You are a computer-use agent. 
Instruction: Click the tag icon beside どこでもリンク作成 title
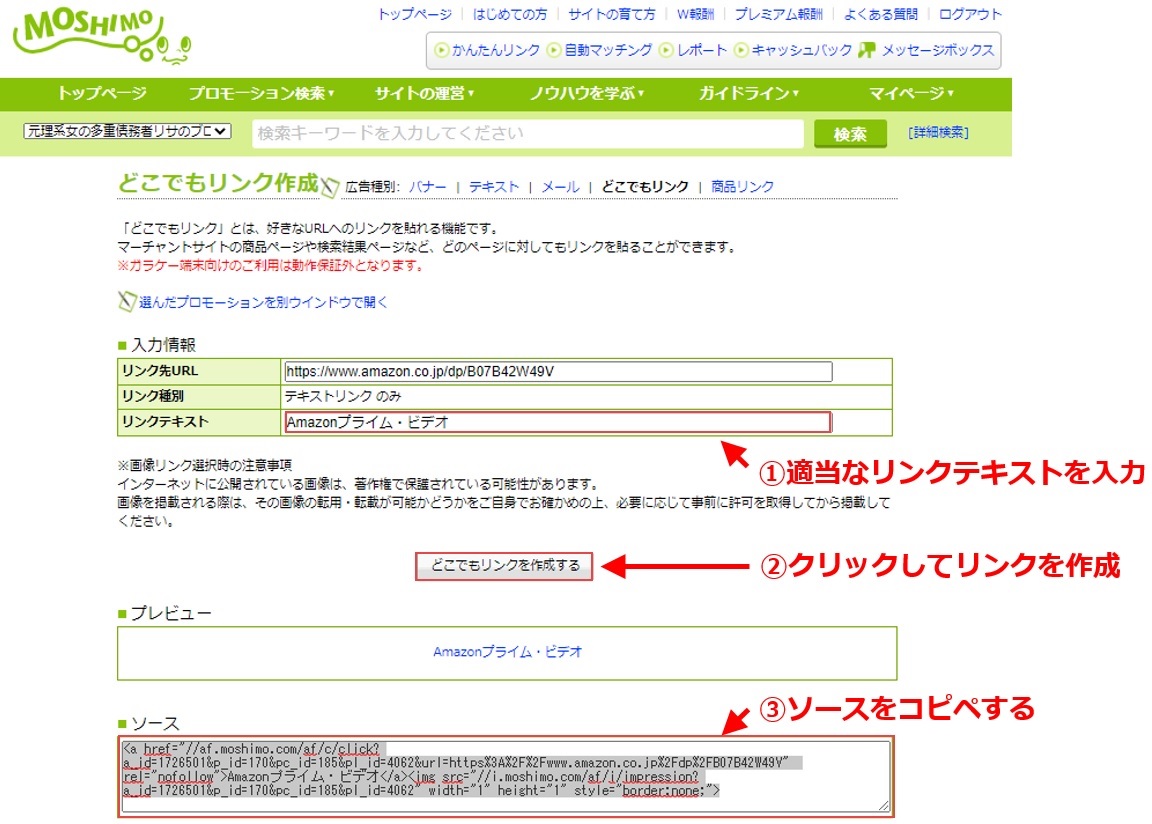(330, 187)
